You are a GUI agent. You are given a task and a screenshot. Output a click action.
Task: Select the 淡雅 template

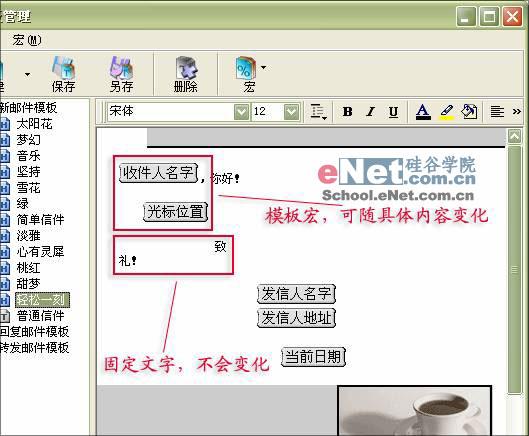tap(28, 236)
